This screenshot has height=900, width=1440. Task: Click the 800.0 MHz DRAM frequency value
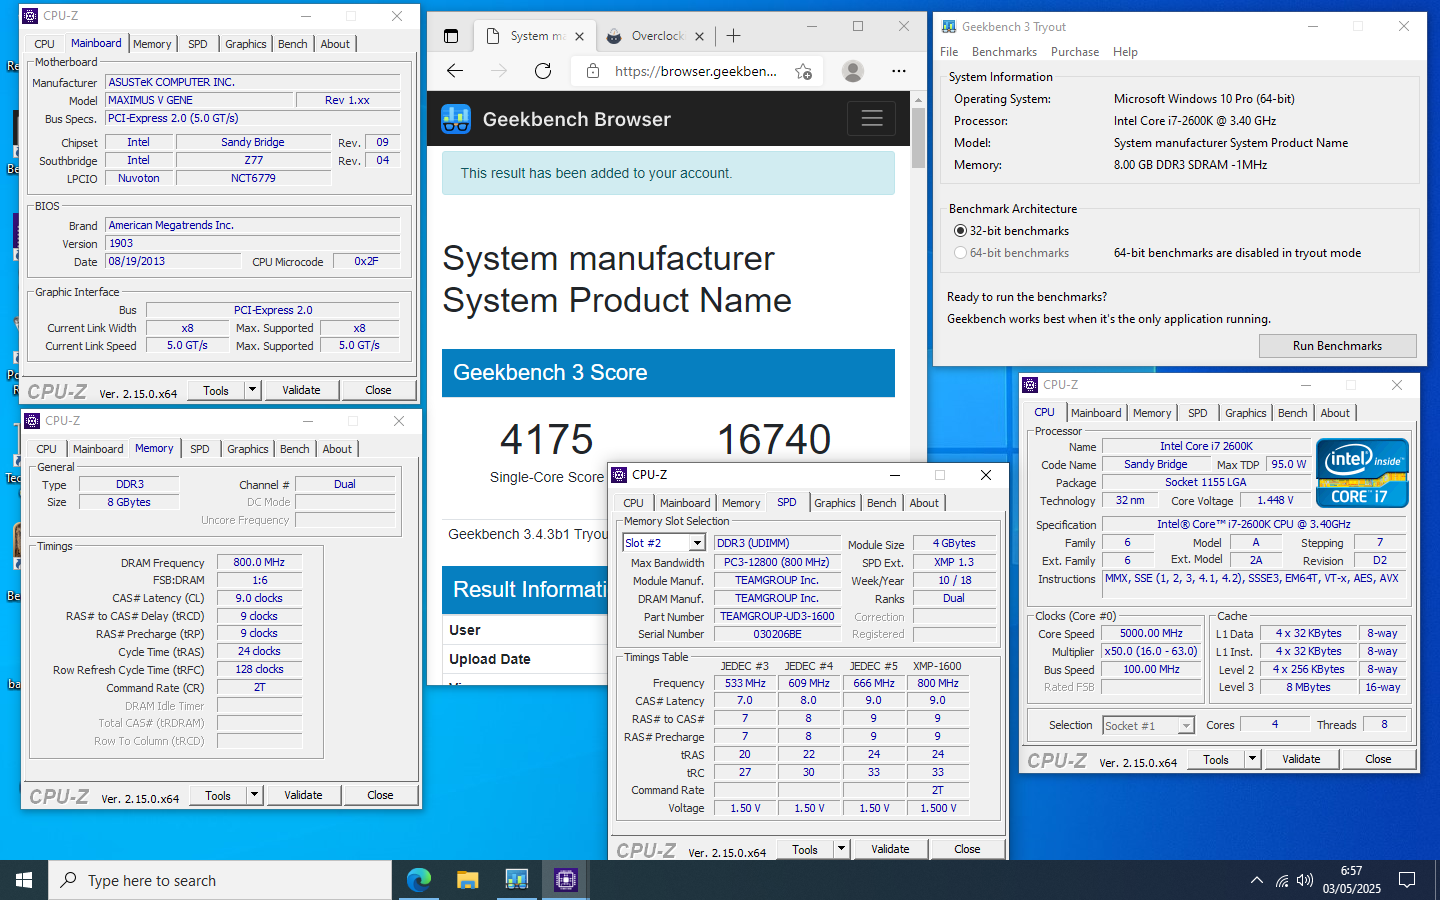pyautogui.click(x=259, y=562)
